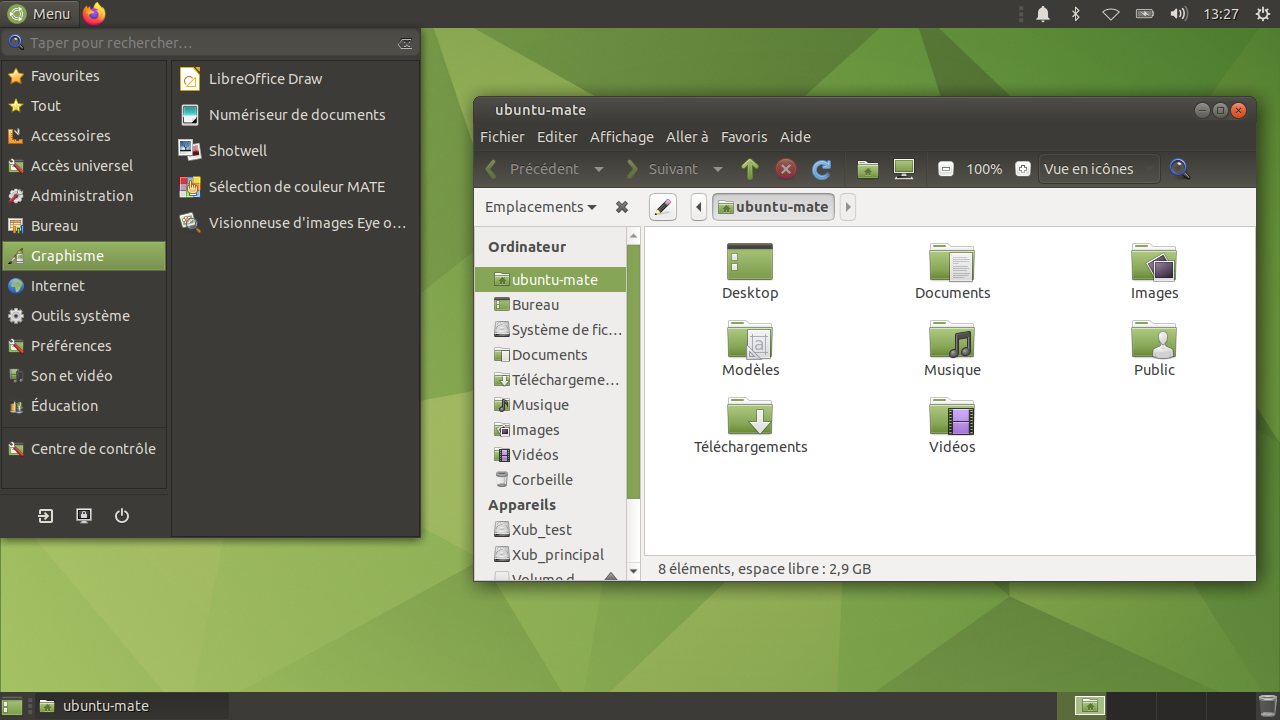Open the home folder from the toolbar icon
Screen dimensions: 1280x720
pos(867,169)
